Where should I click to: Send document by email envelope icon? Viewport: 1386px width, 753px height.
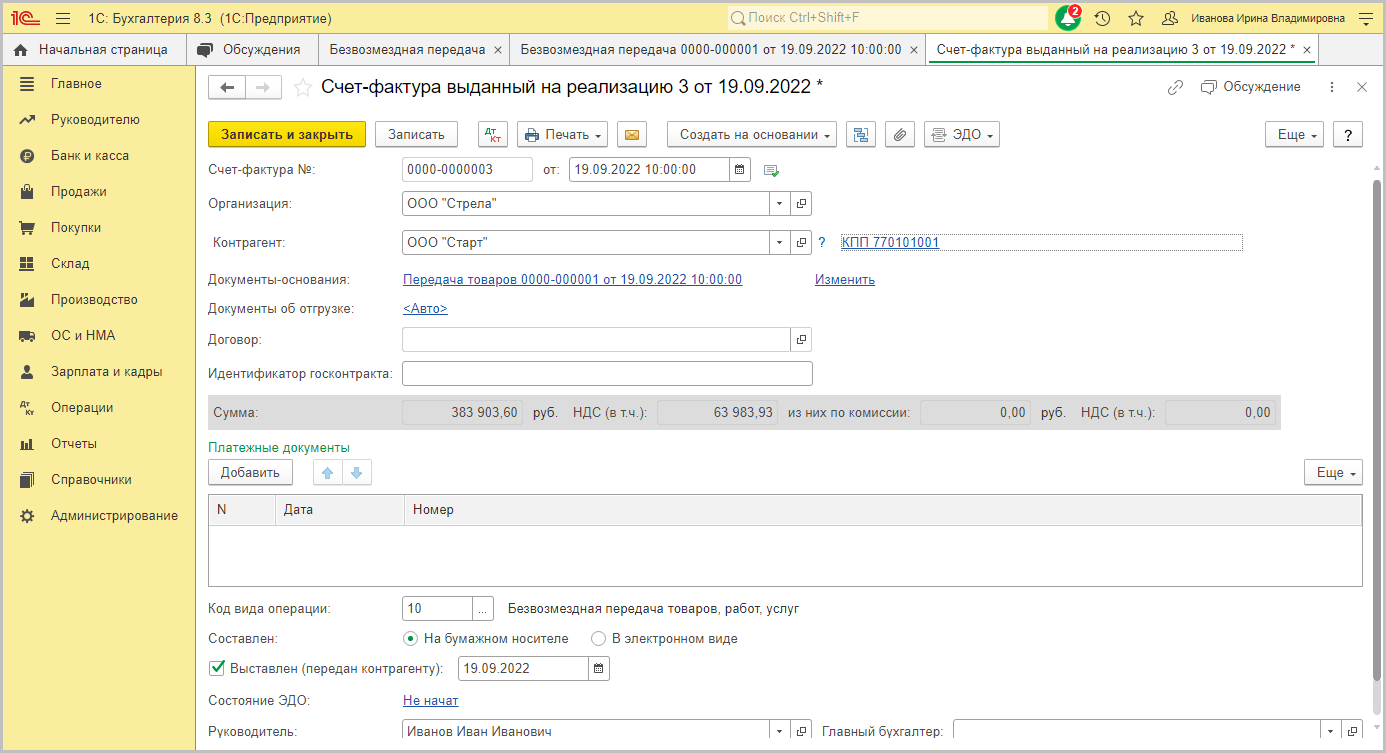click(x=632, y=135)
